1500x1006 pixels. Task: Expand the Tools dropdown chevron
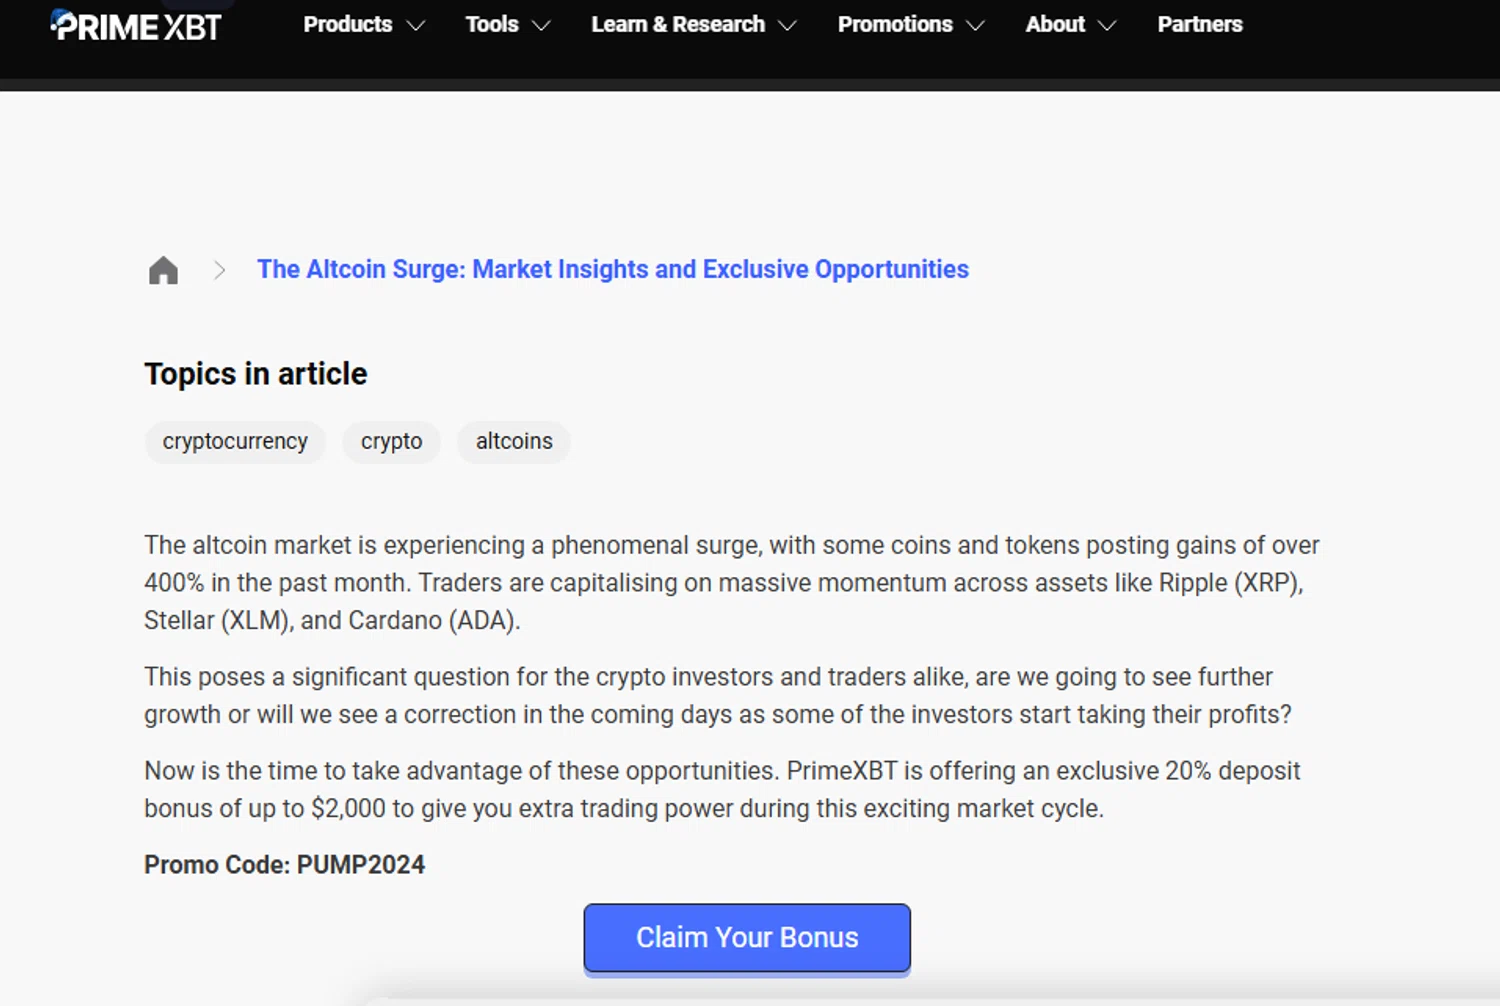(542, 26)
